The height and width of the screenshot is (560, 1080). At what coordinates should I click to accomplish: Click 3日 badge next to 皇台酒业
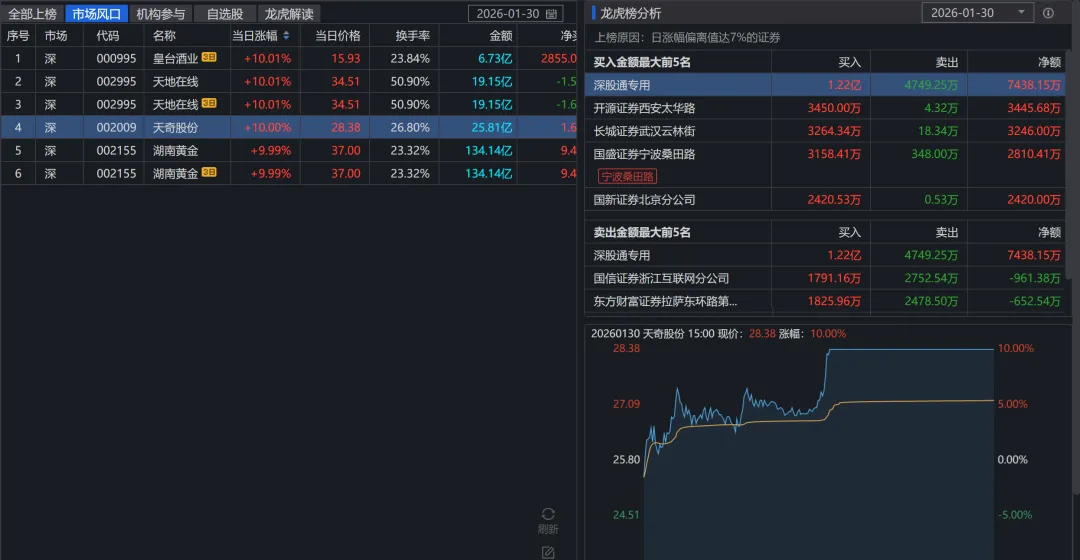pos(209,58)
